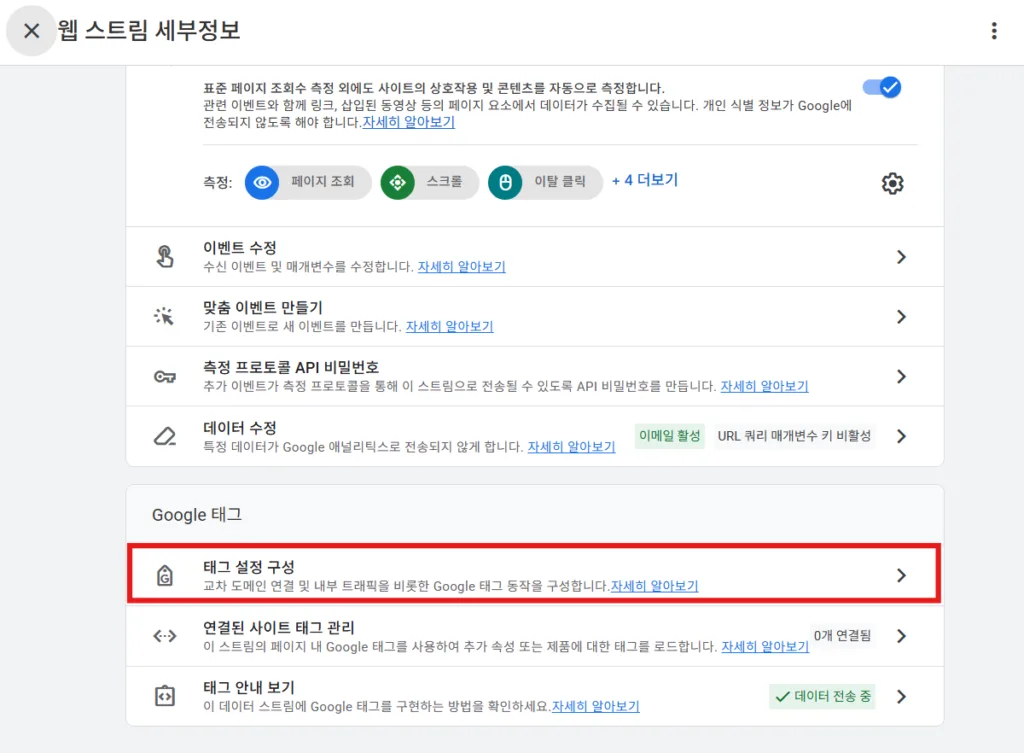The height and width of the screenshot is (753, 1024).
Task: Open the 맞춤 이벤트 만들기 row title
Action: [x=263, y=308]
